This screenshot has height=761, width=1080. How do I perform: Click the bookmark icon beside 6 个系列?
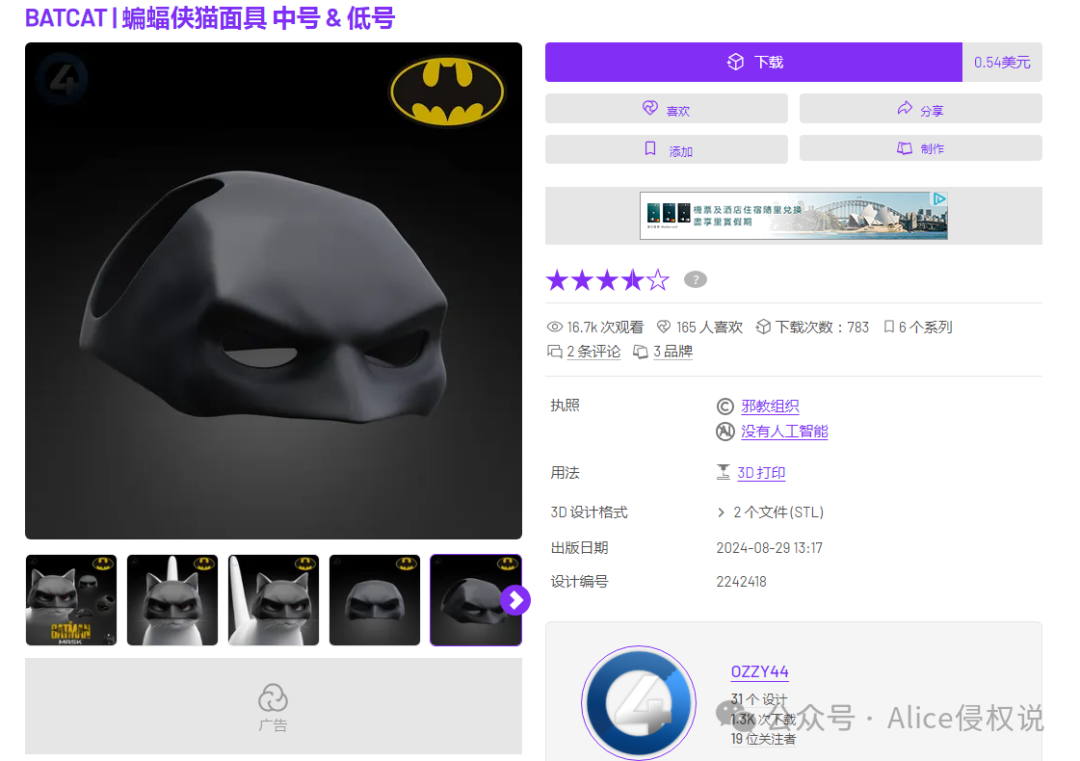pos(889,326)
